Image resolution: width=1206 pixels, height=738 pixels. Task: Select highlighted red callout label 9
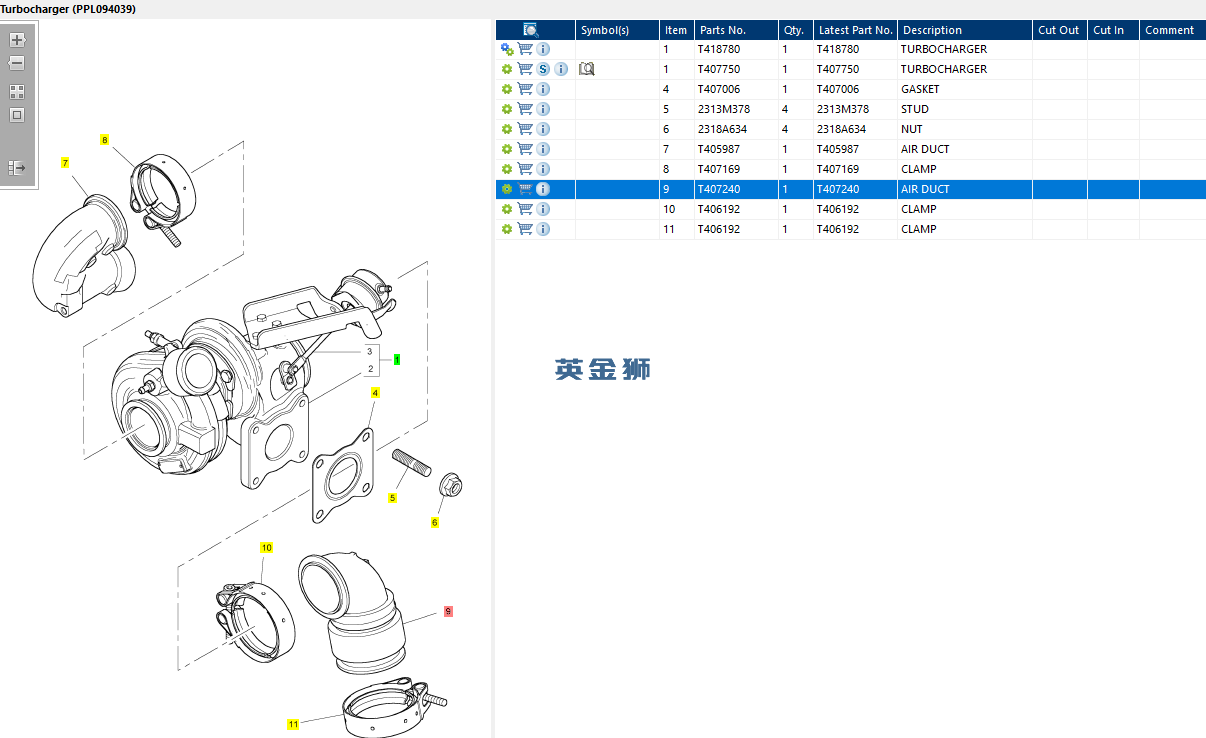(x=448, y=610)
